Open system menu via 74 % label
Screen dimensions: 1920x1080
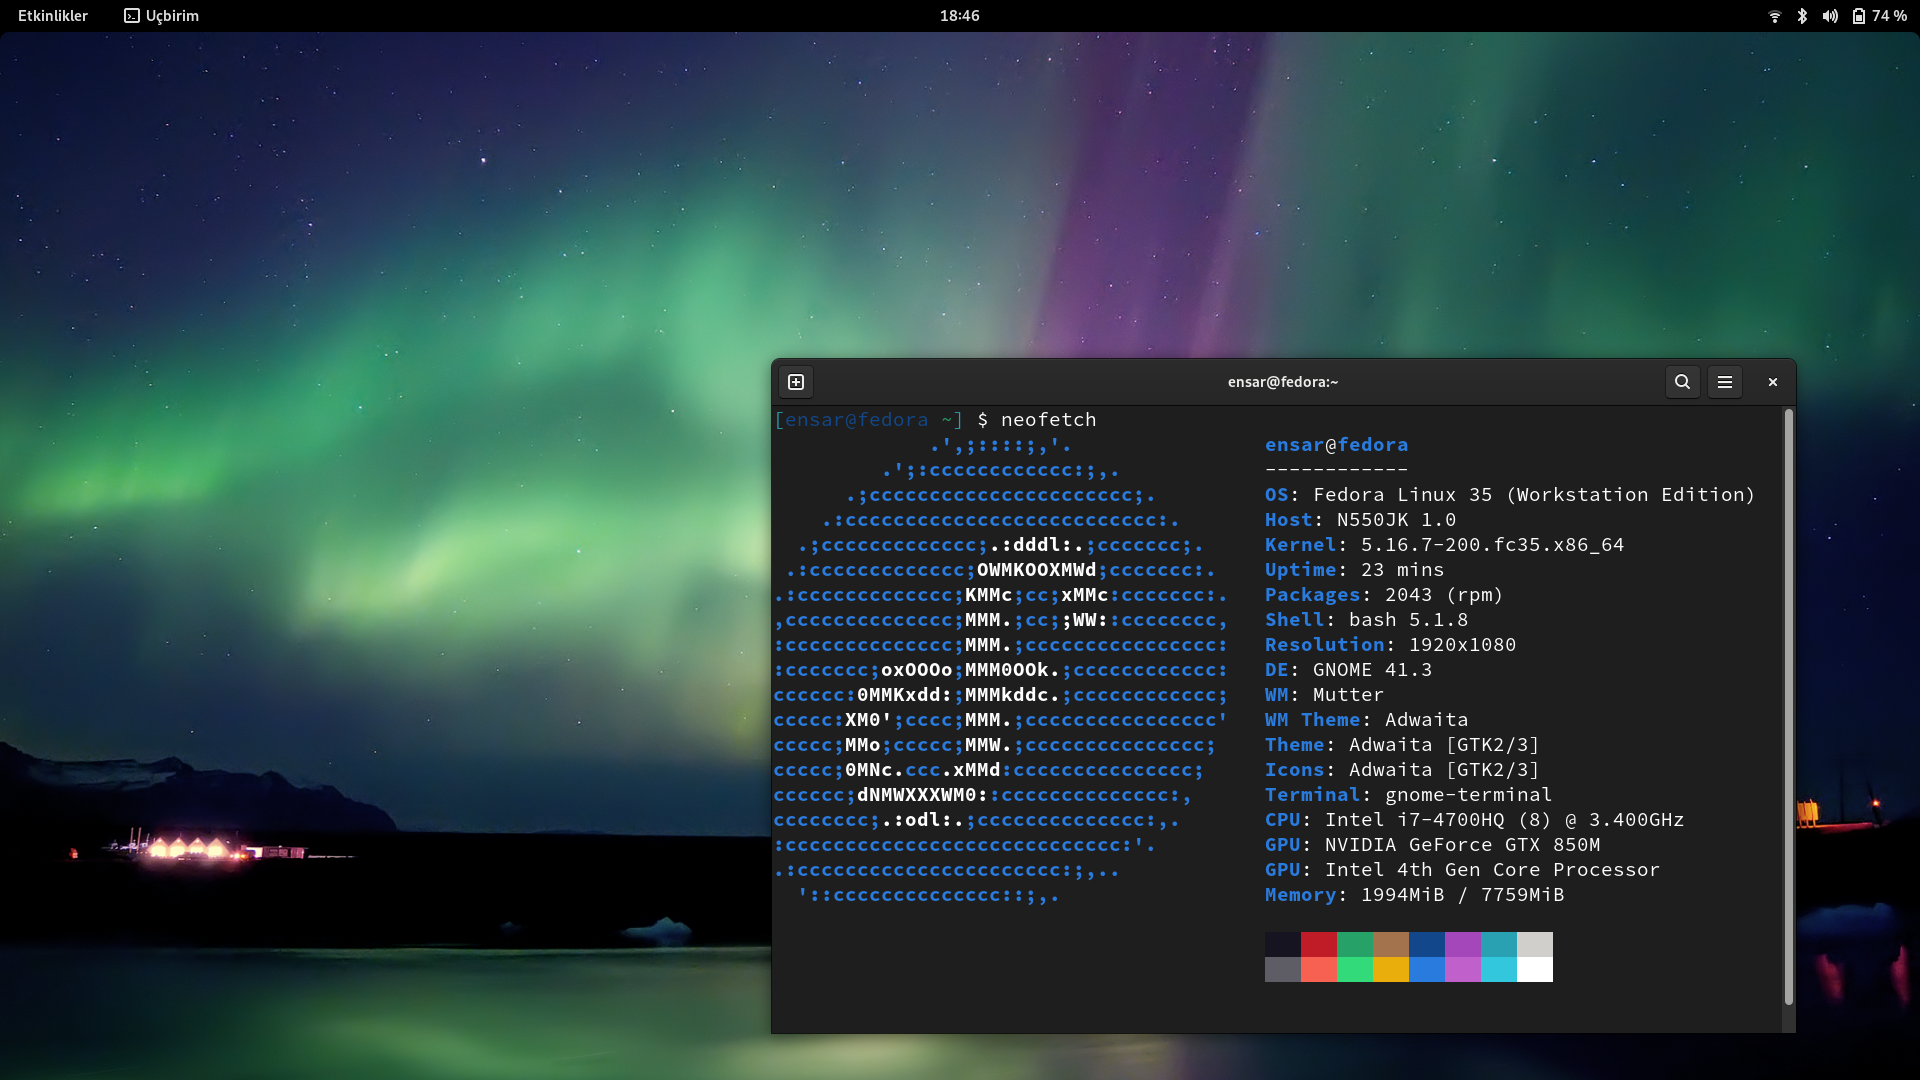click(1889, 16)
